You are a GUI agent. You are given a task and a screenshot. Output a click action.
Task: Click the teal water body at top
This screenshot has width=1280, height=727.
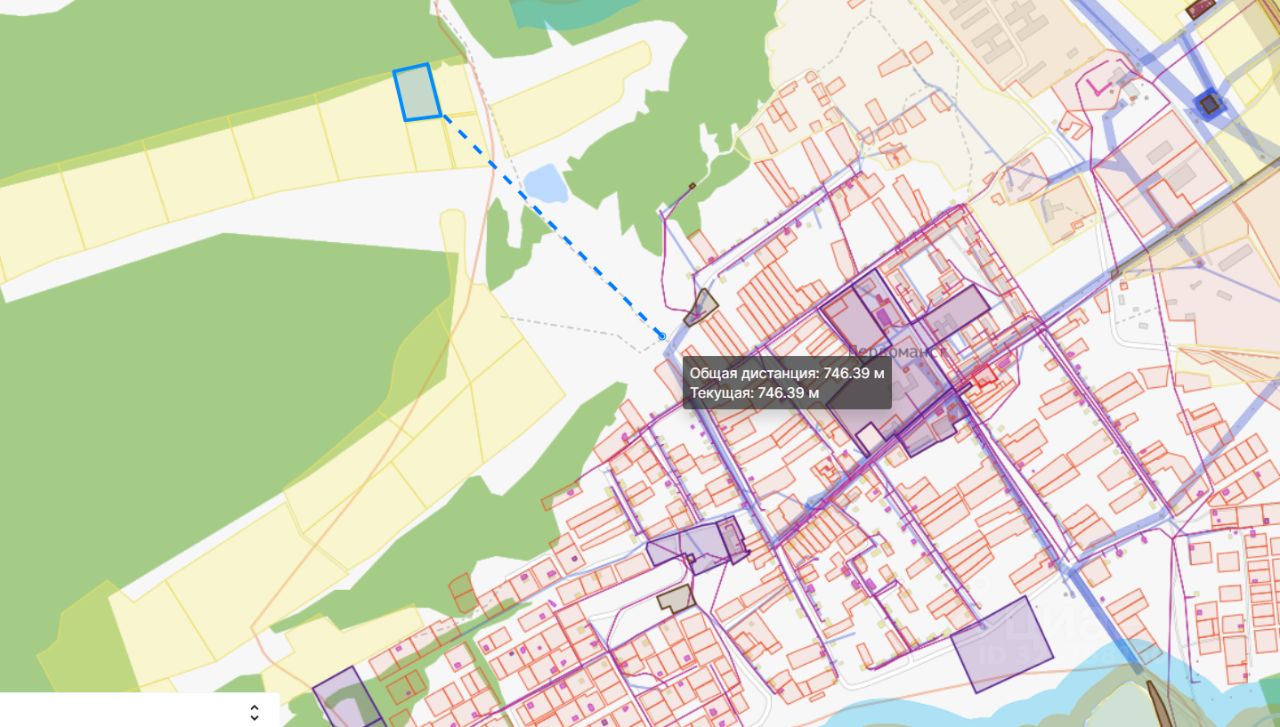[574, 12]
